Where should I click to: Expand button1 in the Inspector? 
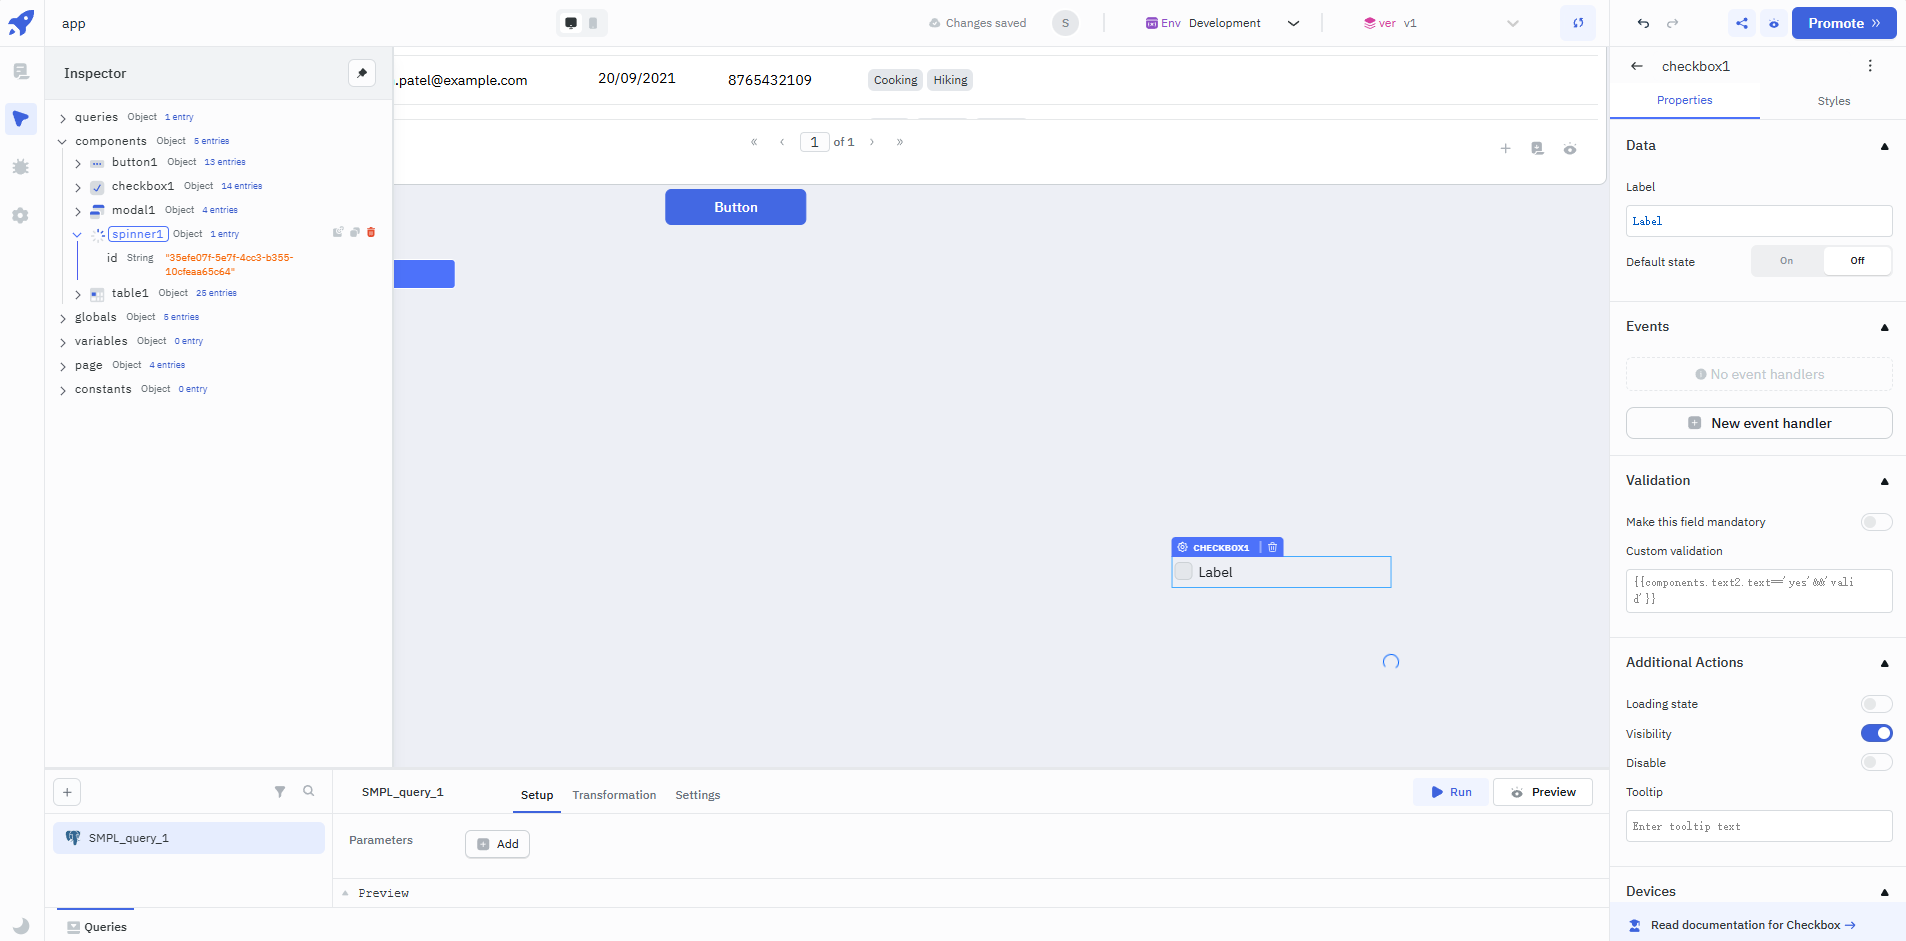tap(78, 163)
